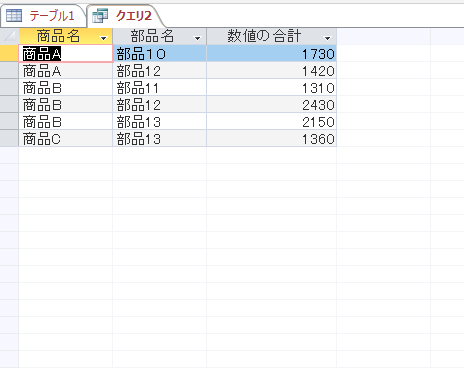Click the 部品12 cell in the 1420 row

[x=160, y=71]
